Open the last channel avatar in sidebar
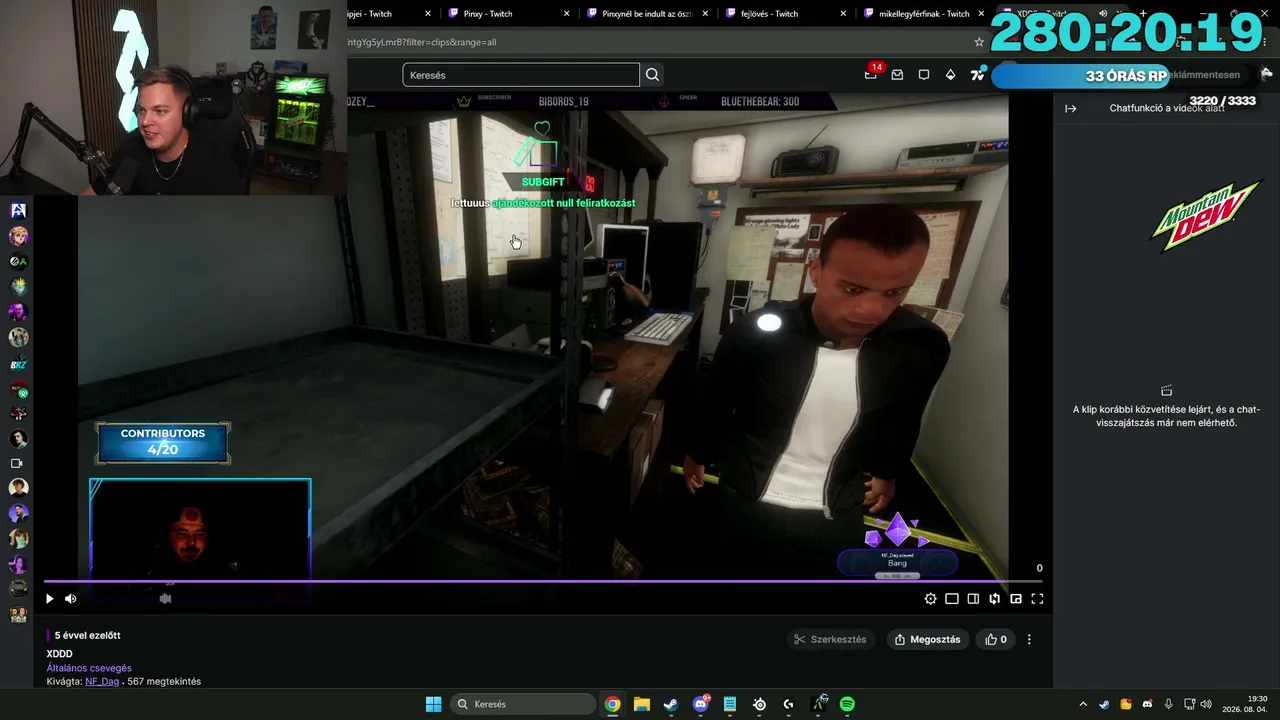This screenshot has width=1280, height=720. 18,615
